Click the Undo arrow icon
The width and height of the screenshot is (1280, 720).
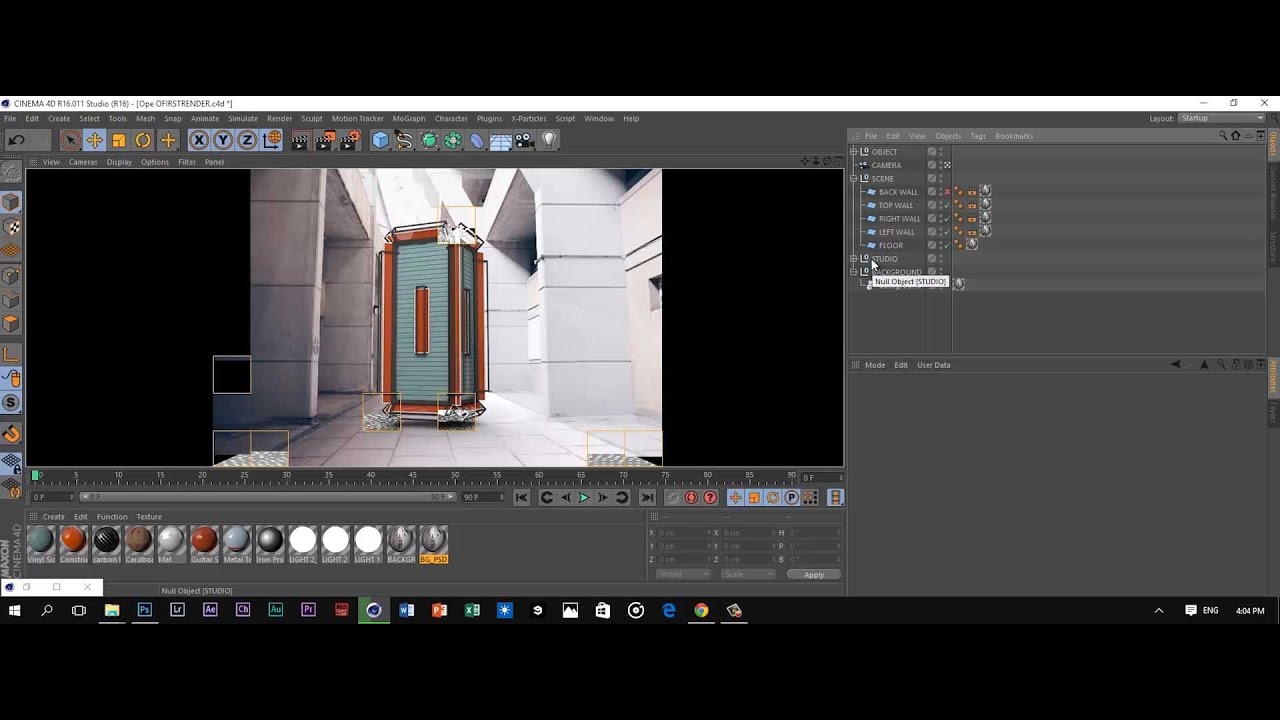click(x=16, y=141)
